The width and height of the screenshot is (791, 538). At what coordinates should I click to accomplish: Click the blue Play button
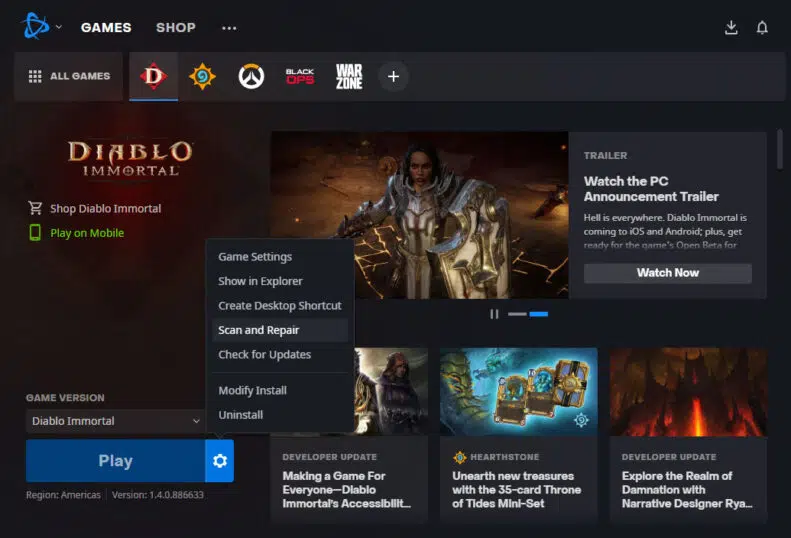116,461
